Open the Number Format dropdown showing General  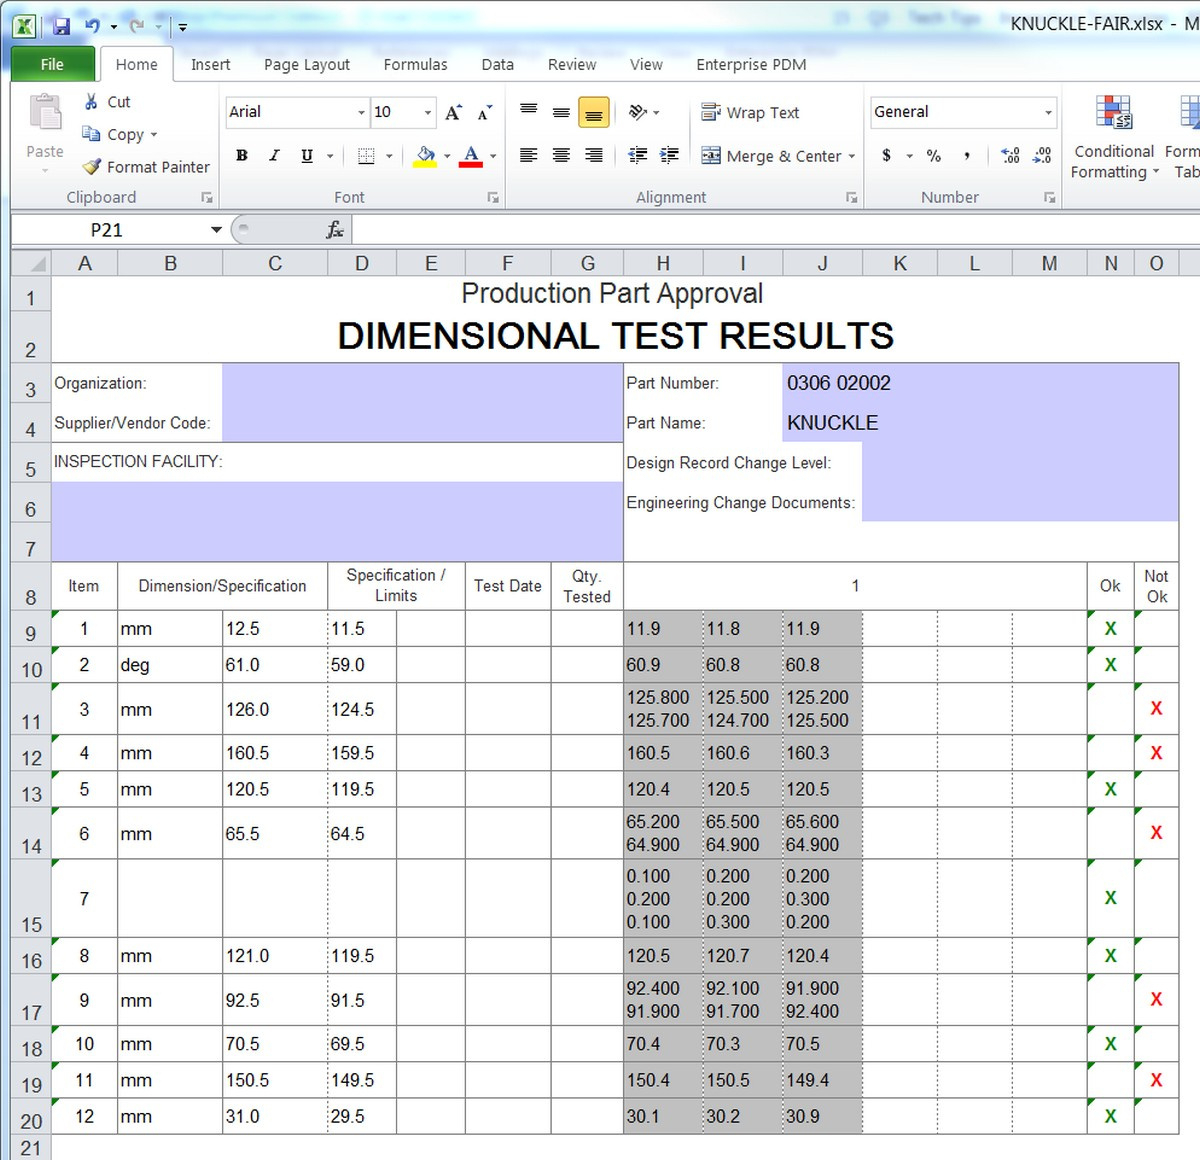click(x=1048, y=112)
